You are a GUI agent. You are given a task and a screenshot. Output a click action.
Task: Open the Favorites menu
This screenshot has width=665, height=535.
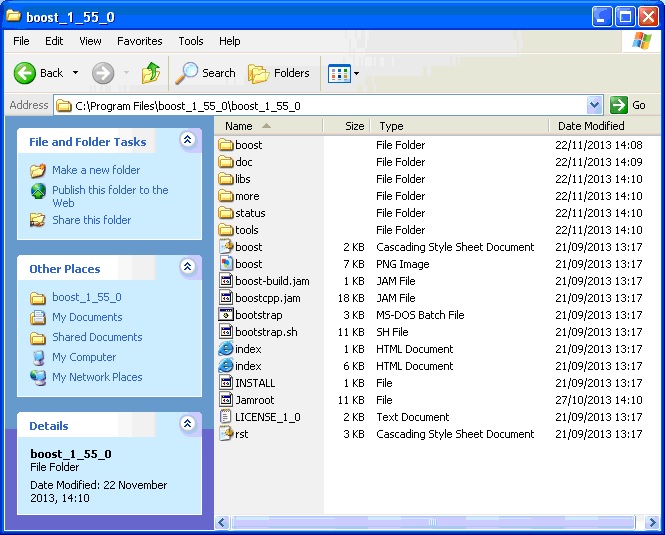(x=140, y=41)
